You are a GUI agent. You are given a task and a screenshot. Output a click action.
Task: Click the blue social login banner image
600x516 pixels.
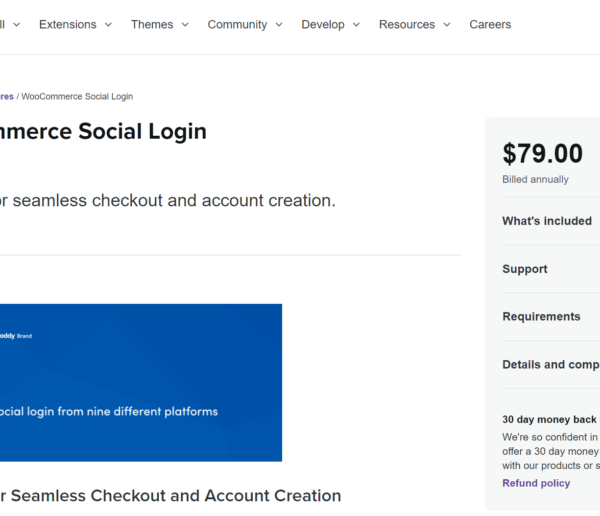[x=141, y=382]
